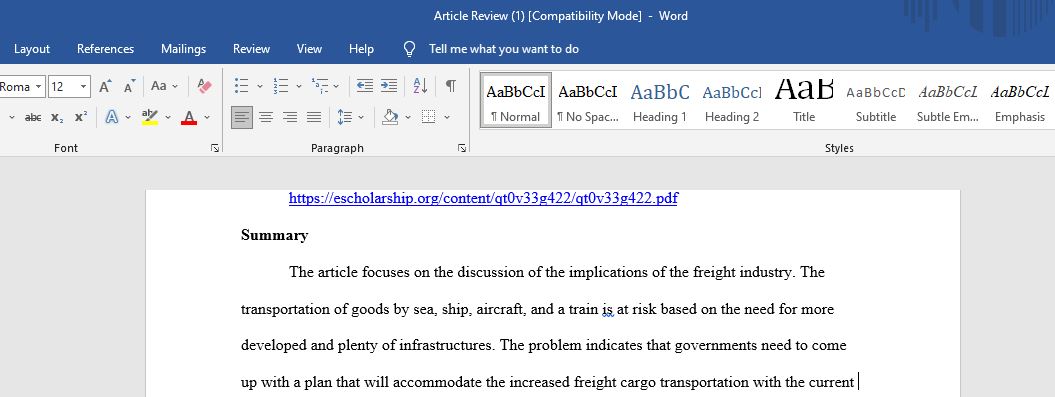The height and width of the screenshot is (397, 1055).
Task: Click the Increase Indent icon
Action: tap(389, 86)
